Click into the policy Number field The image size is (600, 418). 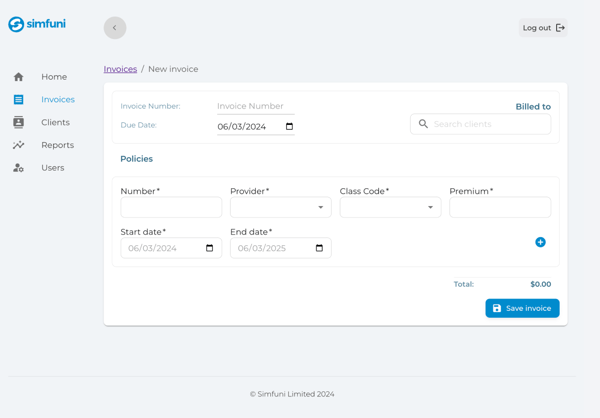[x=171, y=207]
